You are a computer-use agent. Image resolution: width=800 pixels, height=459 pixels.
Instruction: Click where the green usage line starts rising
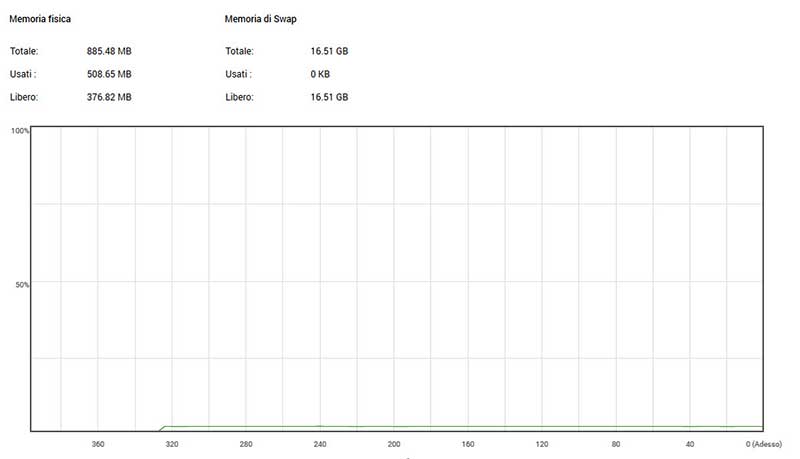(x=162, y=428)
